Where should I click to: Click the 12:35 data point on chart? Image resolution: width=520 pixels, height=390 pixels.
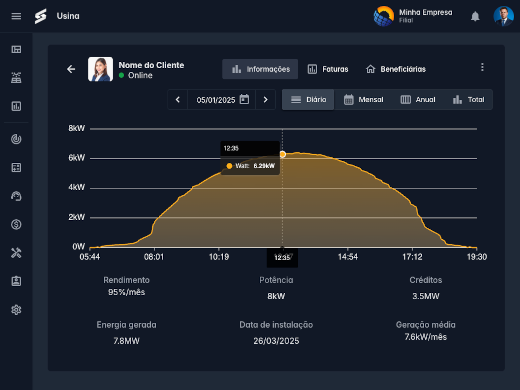click(283, 154)
